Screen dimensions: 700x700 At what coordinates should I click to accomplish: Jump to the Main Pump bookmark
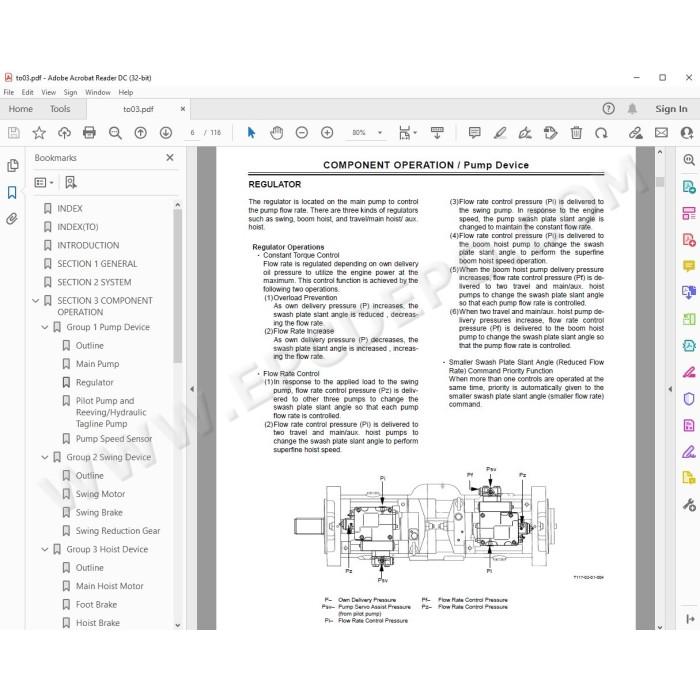97,364
